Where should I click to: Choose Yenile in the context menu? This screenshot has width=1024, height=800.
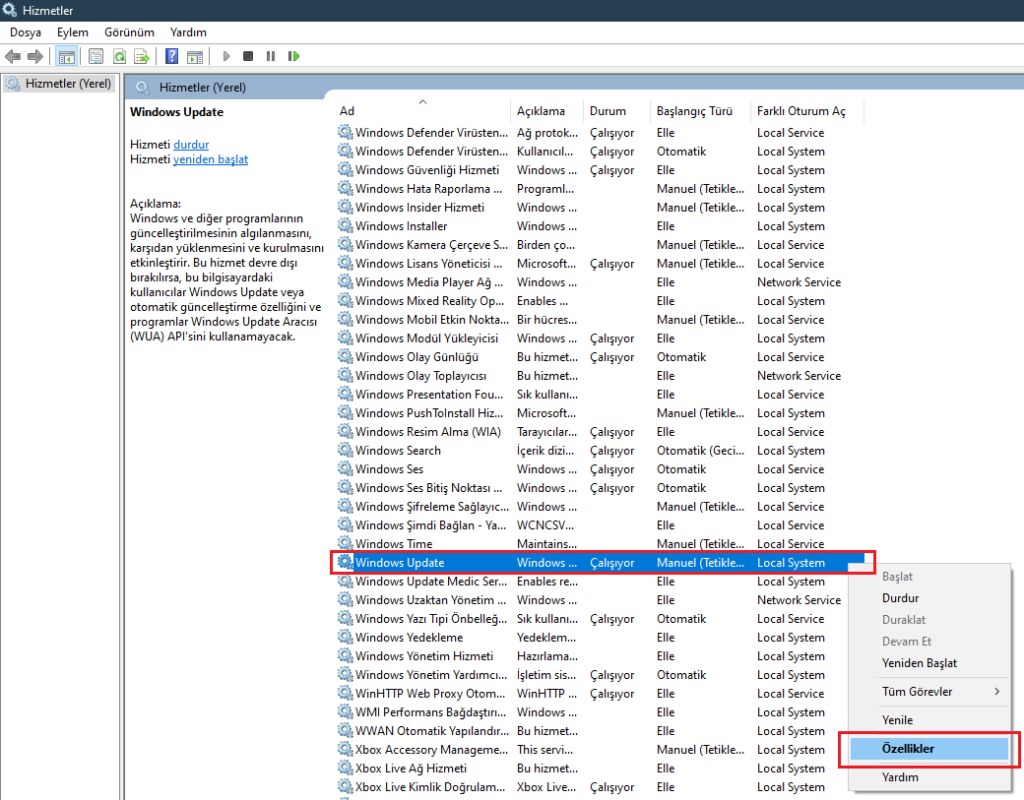pos(929,720)
